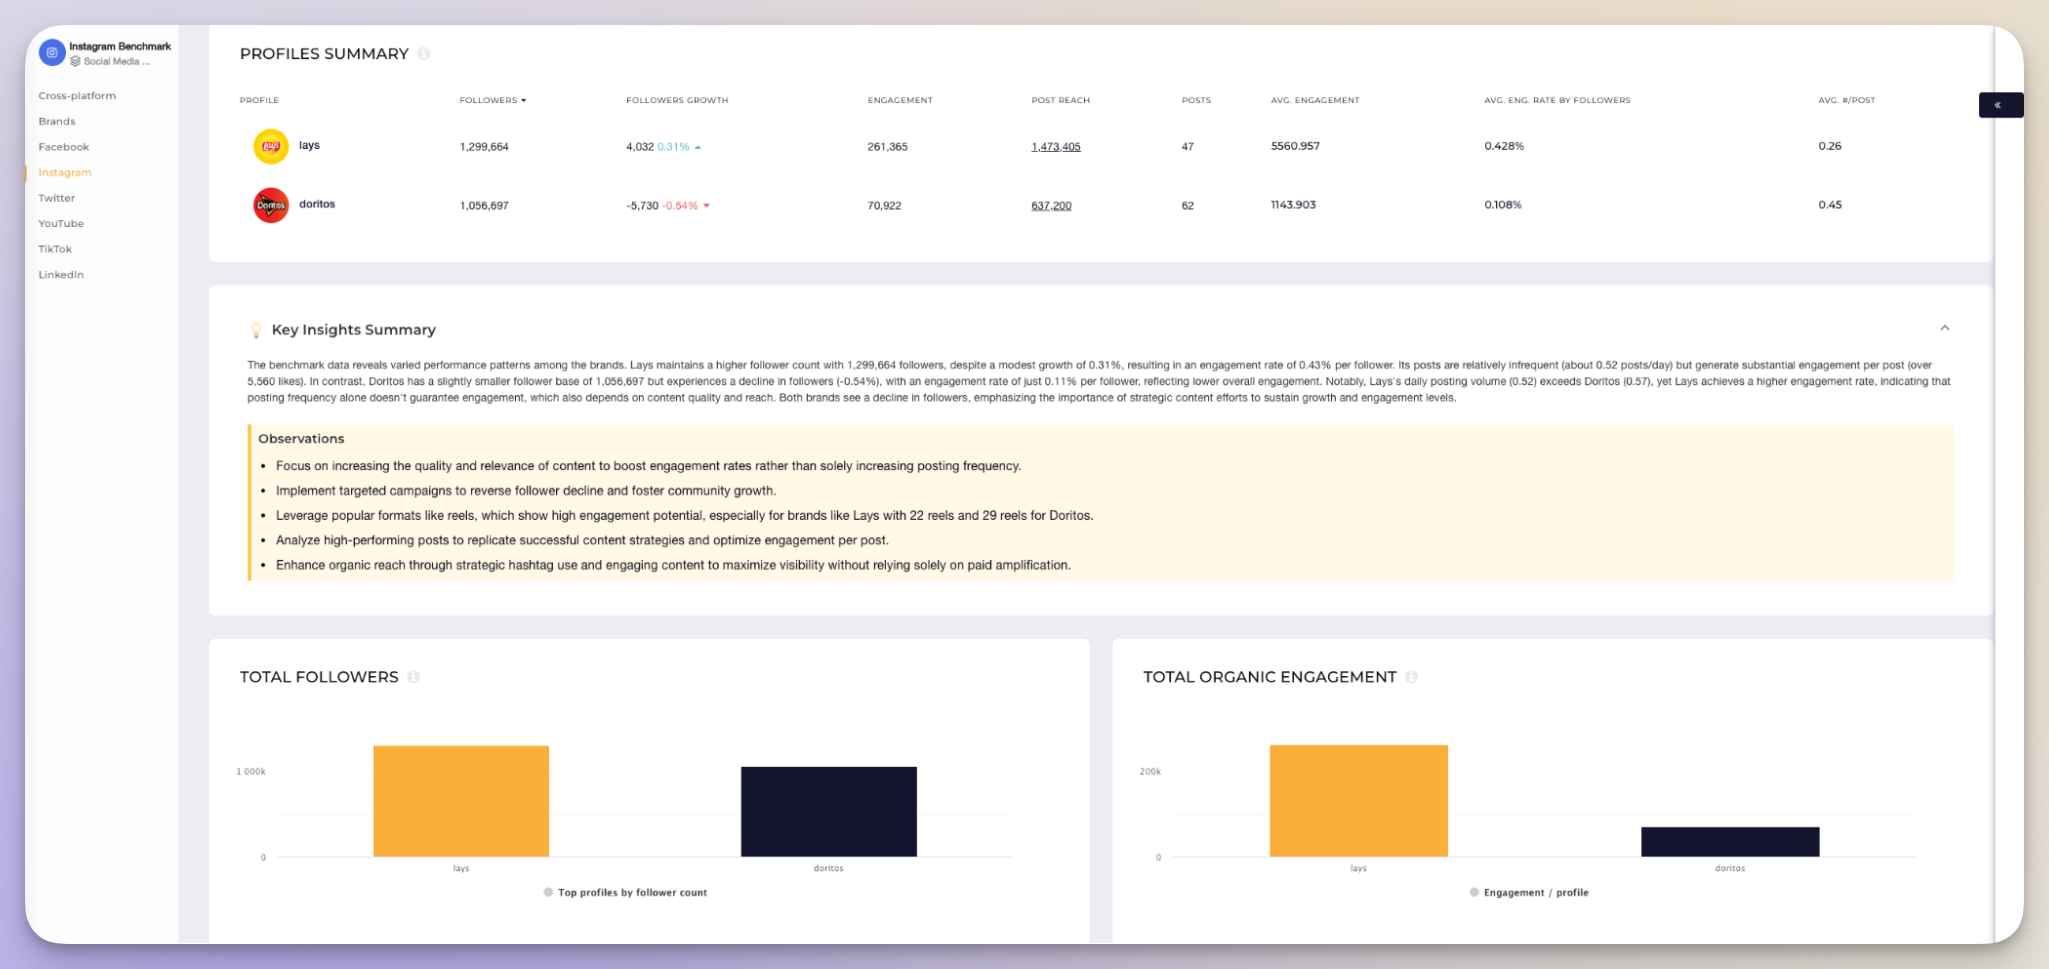
Task: Click the lays profile name
Action: (309, 145)
